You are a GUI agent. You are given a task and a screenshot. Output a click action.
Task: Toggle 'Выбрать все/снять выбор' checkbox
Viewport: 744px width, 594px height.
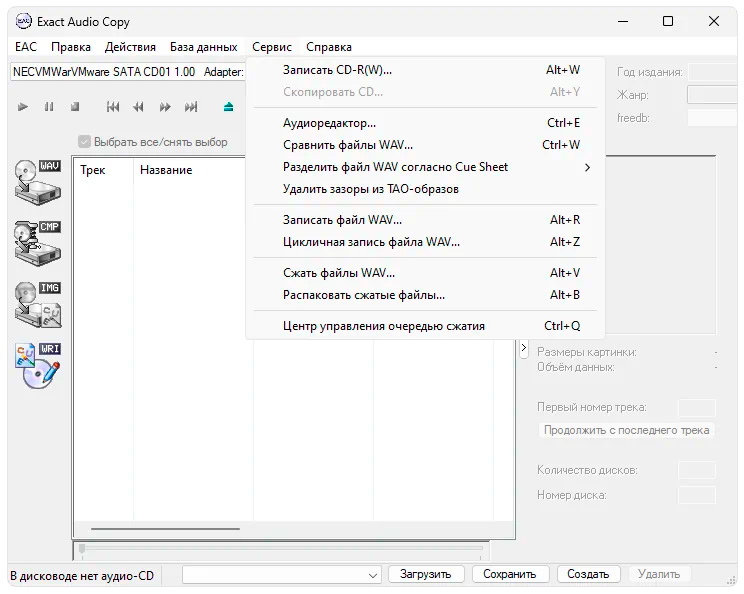tap(85, 142)
